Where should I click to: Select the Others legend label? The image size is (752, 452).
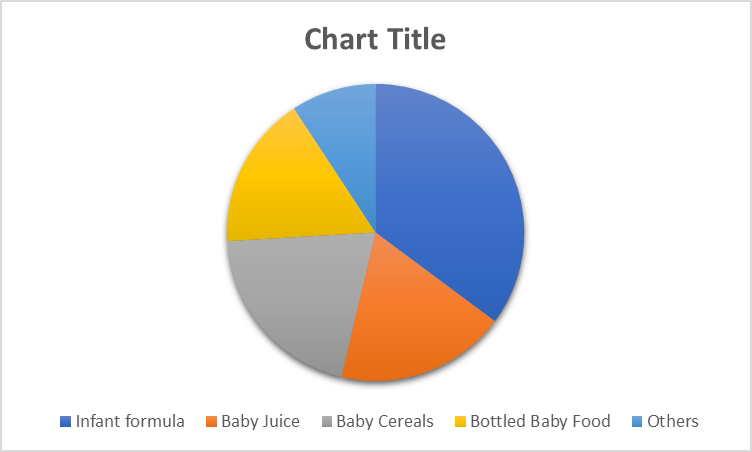(673, 422)
